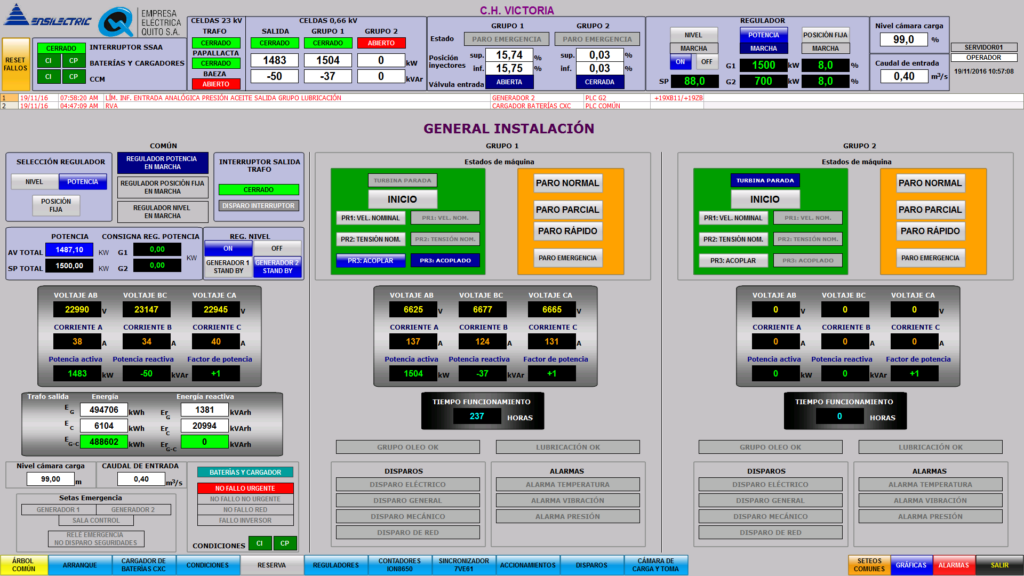Set Generador 1 to Stand By
The image size is (1024, 576).
[x=227, y=266]
